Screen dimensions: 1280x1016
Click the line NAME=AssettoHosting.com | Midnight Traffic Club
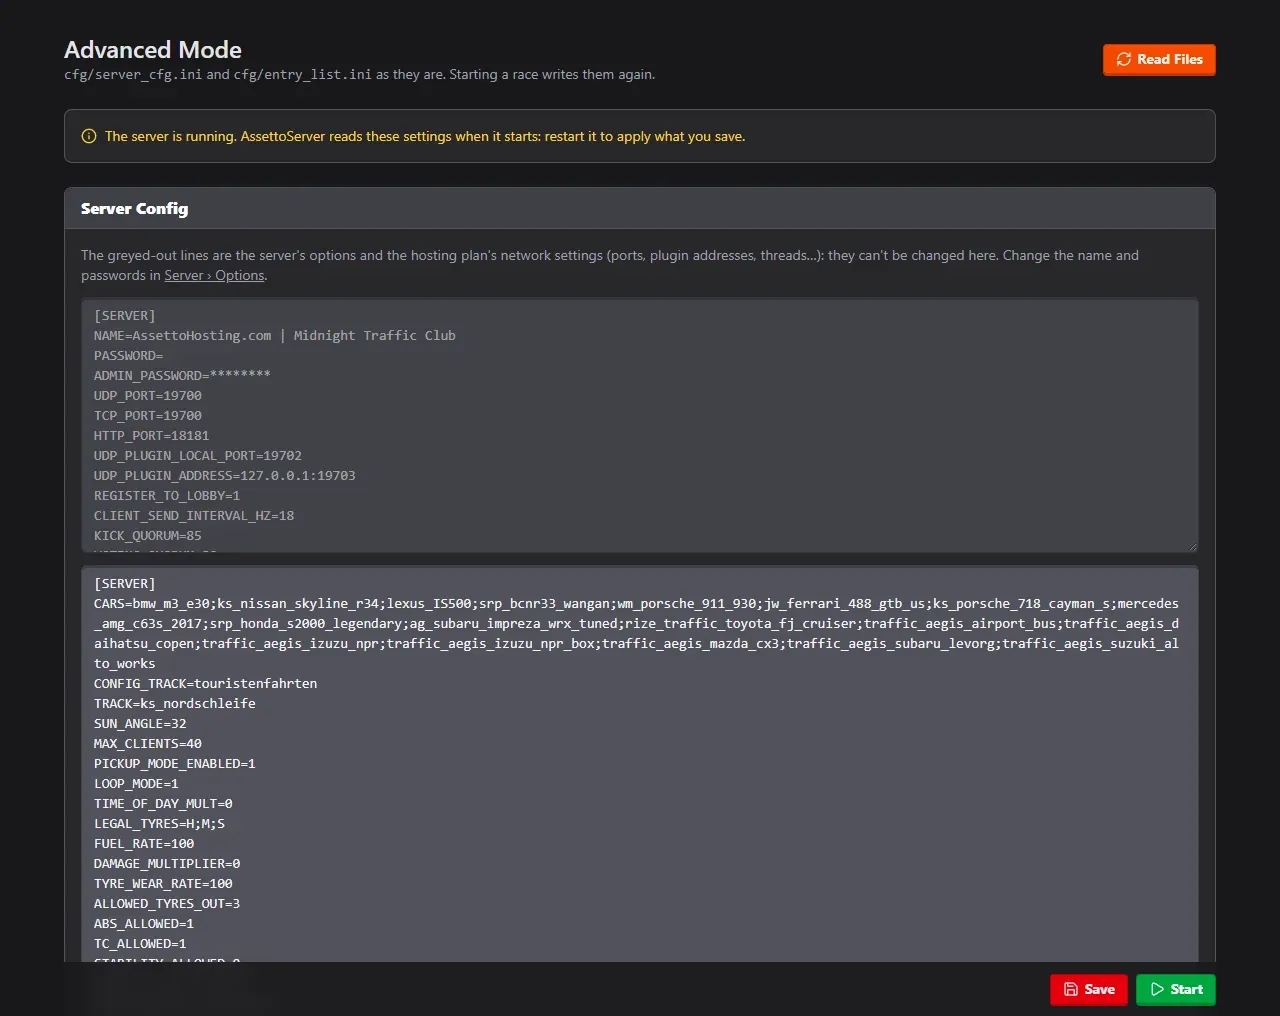point(274,335)
